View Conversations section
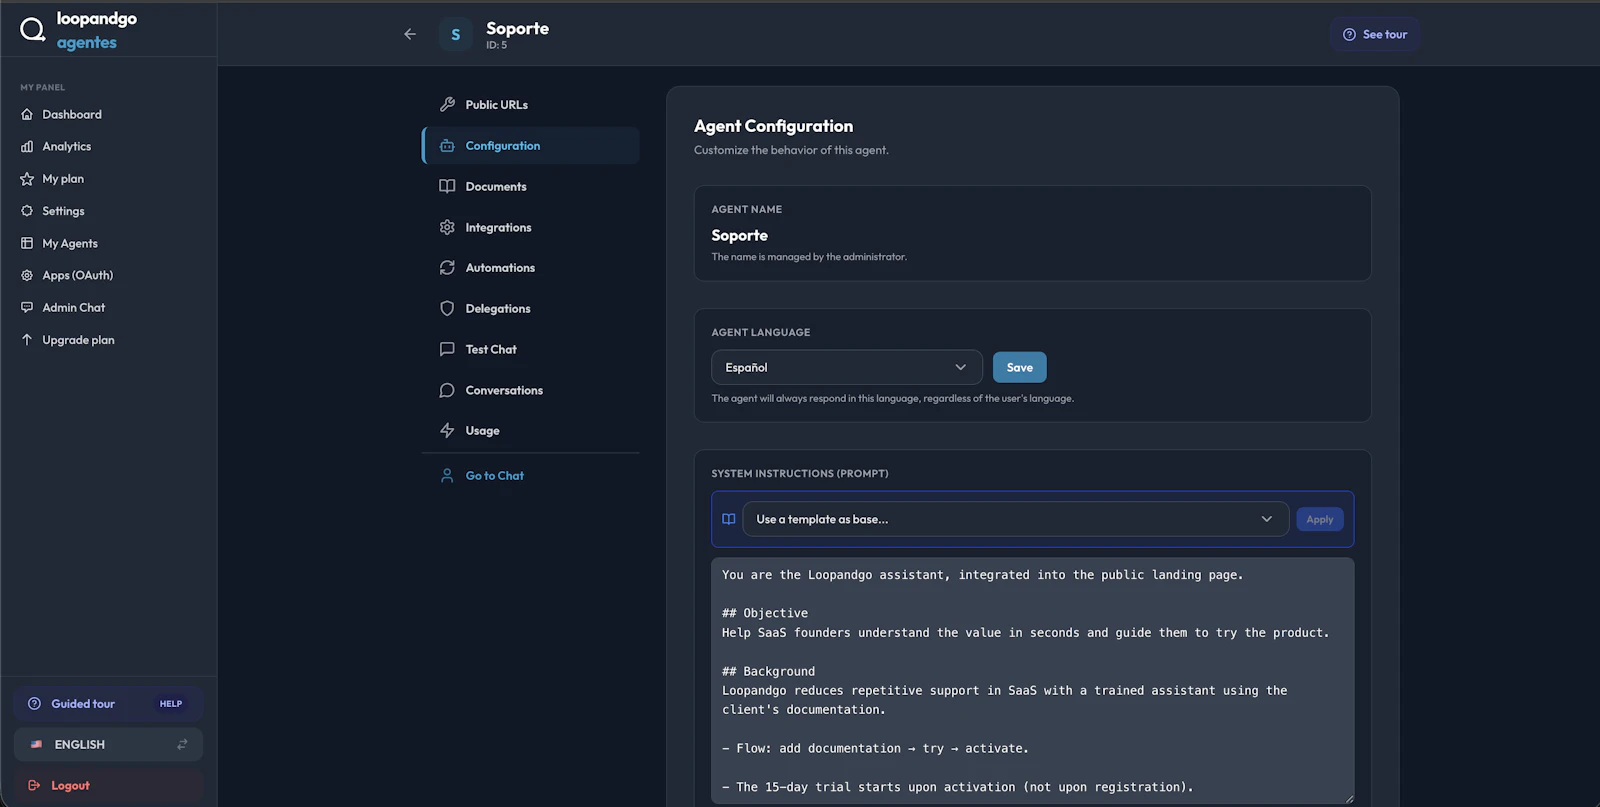This screenshot has width=1600, height=807. pos(531,391)
